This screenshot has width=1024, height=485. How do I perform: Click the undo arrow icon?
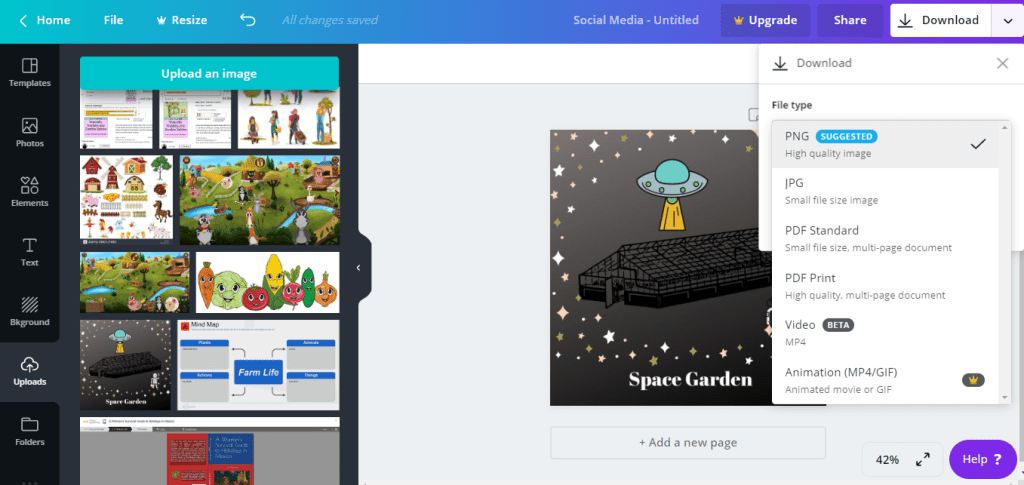point(248,20)
